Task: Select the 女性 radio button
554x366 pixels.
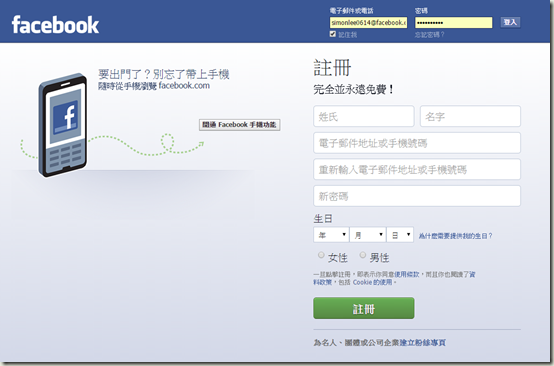Action: pos(321,255)
